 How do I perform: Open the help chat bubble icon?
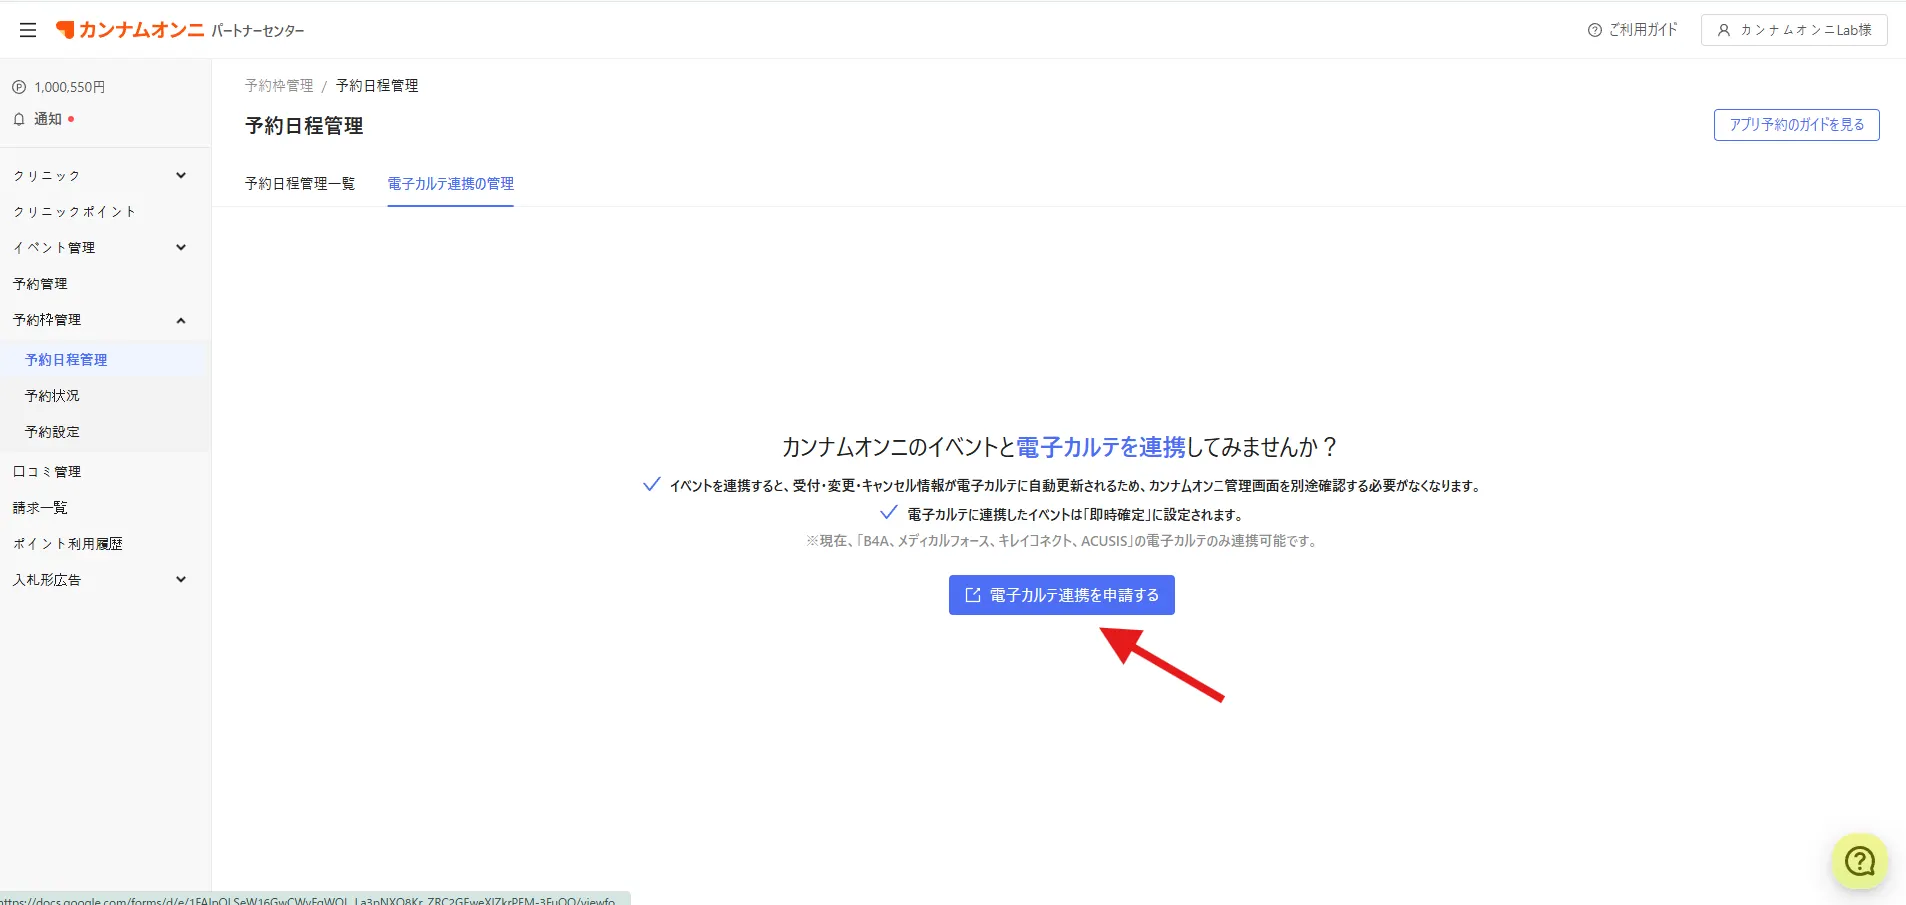pyautogui.click(x=1859, y=861)
